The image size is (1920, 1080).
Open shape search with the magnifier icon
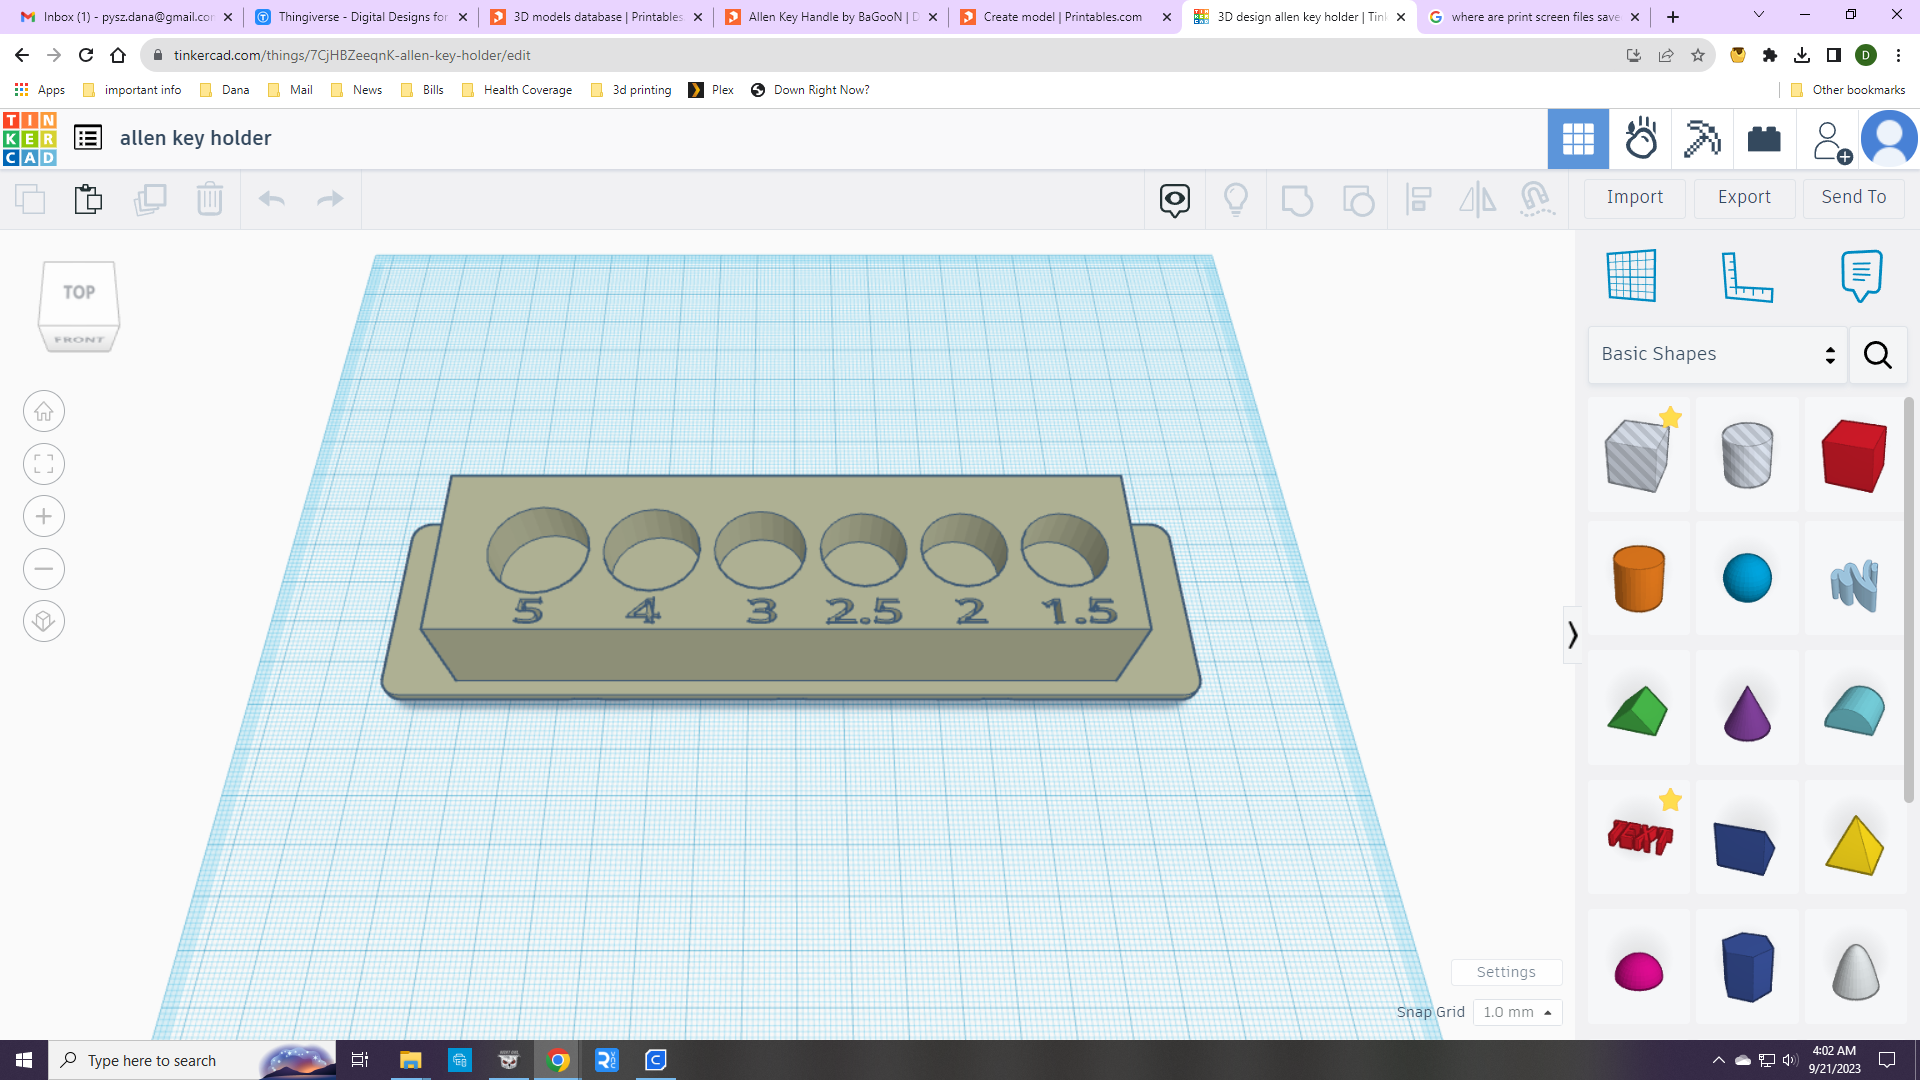point(1878,354)
